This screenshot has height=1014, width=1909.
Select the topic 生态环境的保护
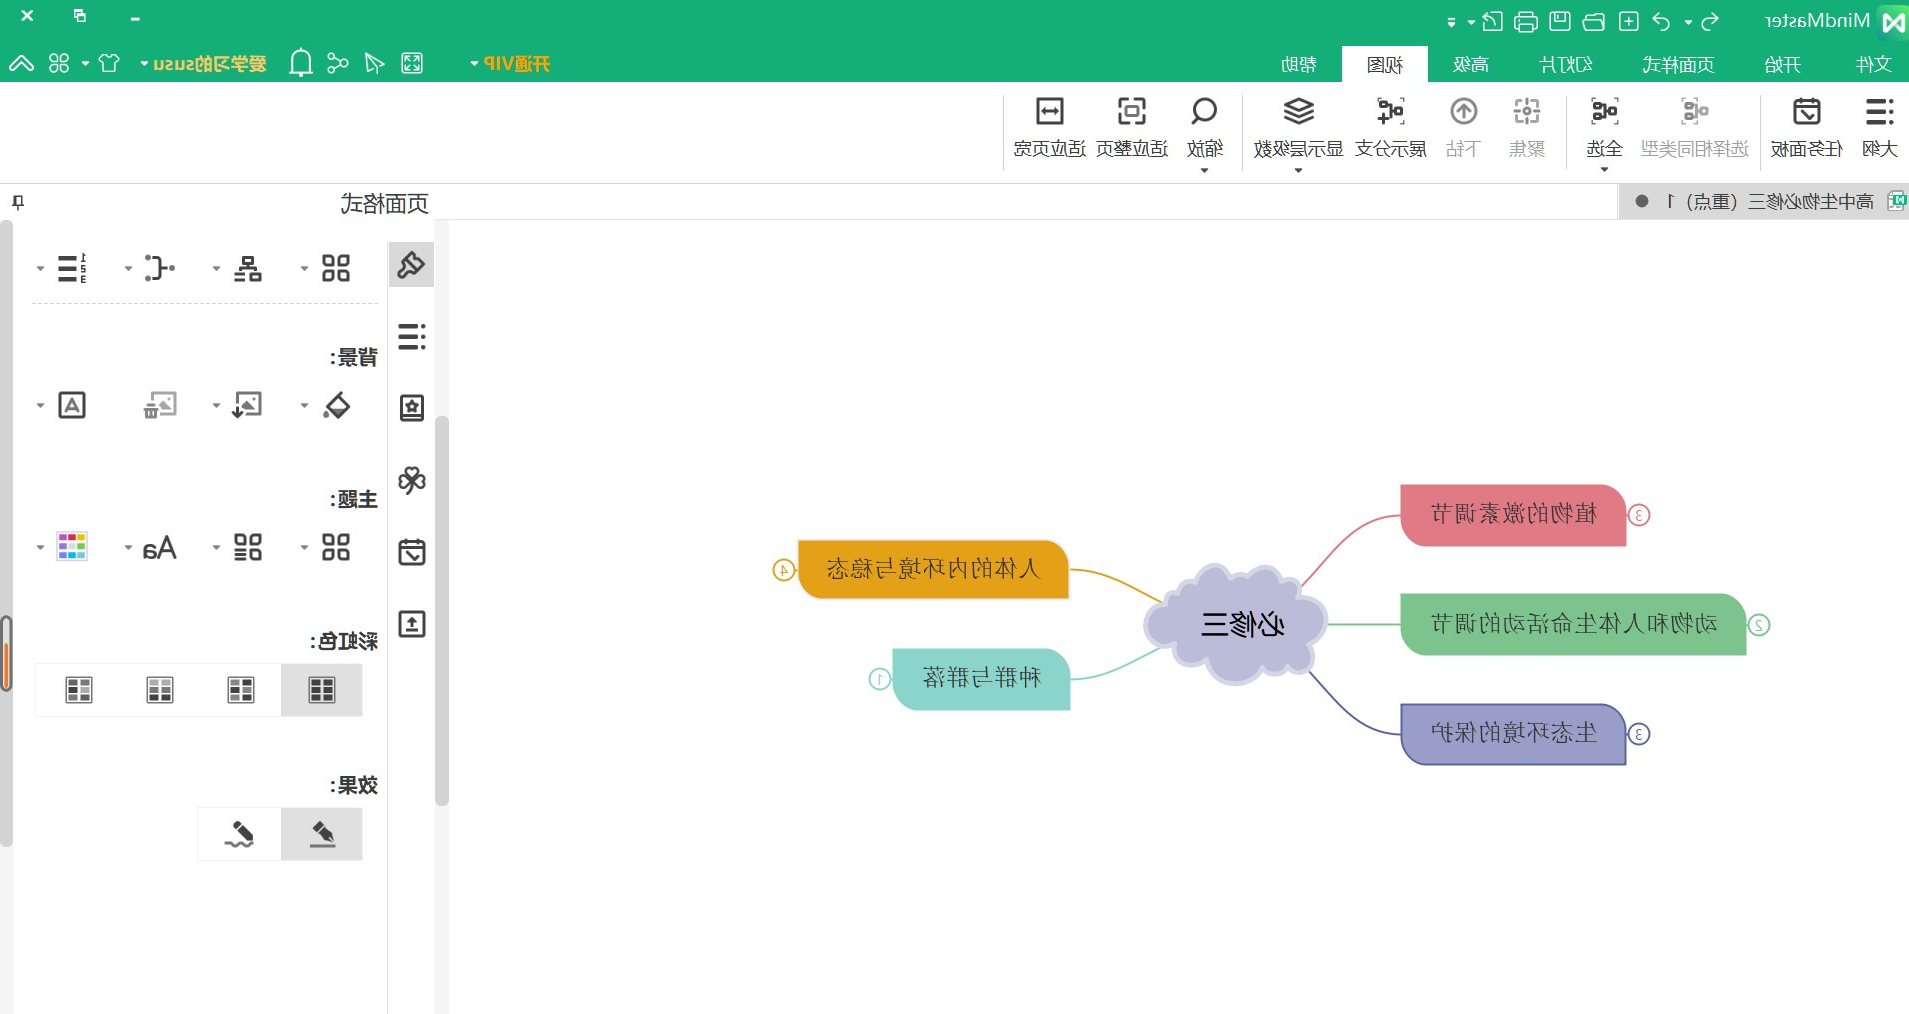[x=1513, y=734]
